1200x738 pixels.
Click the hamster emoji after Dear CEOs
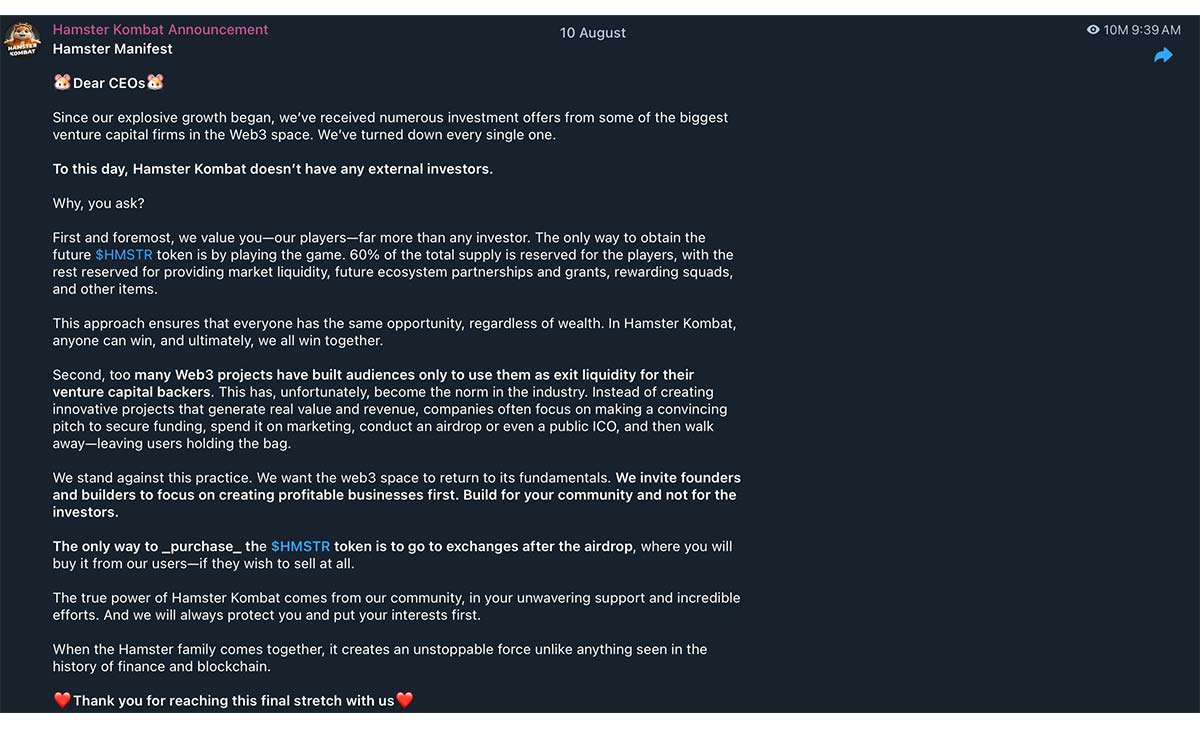coord(155,82)
